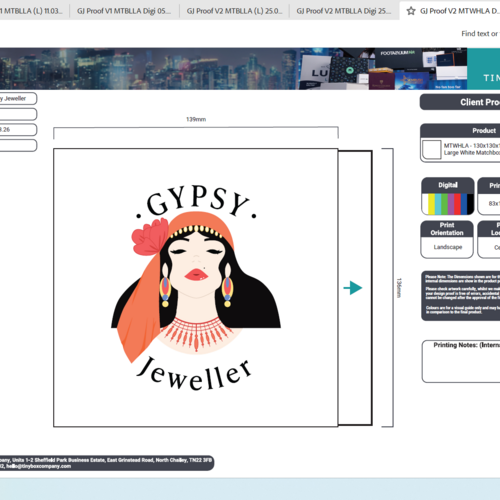Click the Printing Notes text box
The width and height of the screenshot is (500, 500).
pyautogui.click(x=461, y=361)
